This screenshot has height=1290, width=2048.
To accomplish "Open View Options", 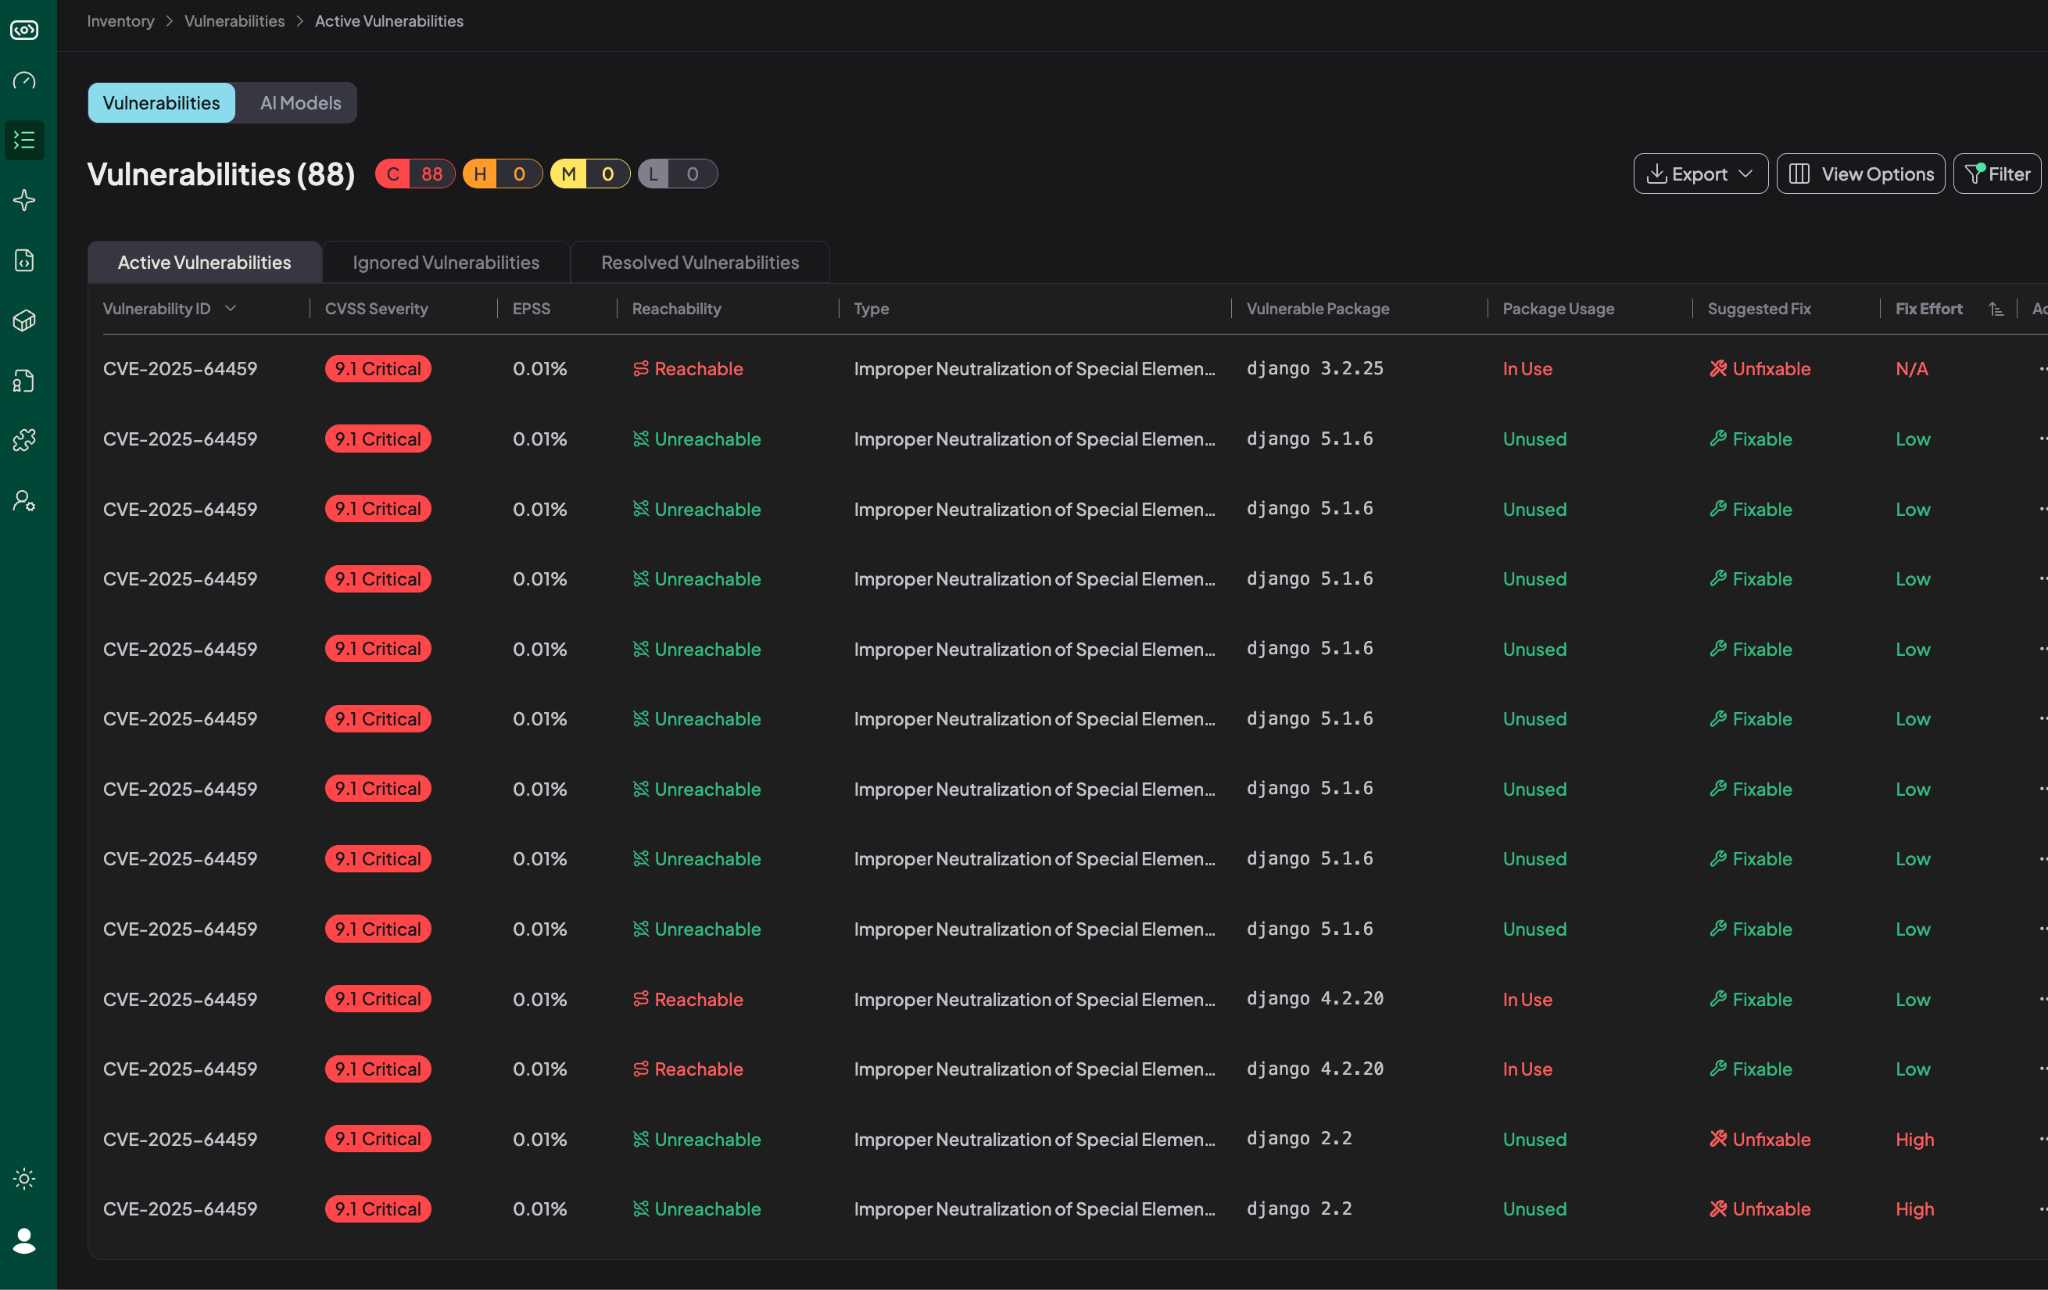I will pyautogui.click(x=1860, y=174).
